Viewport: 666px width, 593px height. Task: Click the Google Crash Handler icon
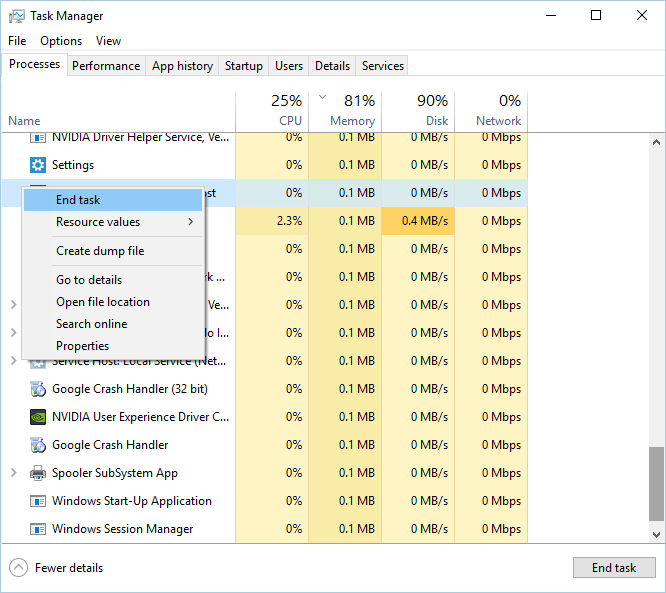(x=38, y=445)
